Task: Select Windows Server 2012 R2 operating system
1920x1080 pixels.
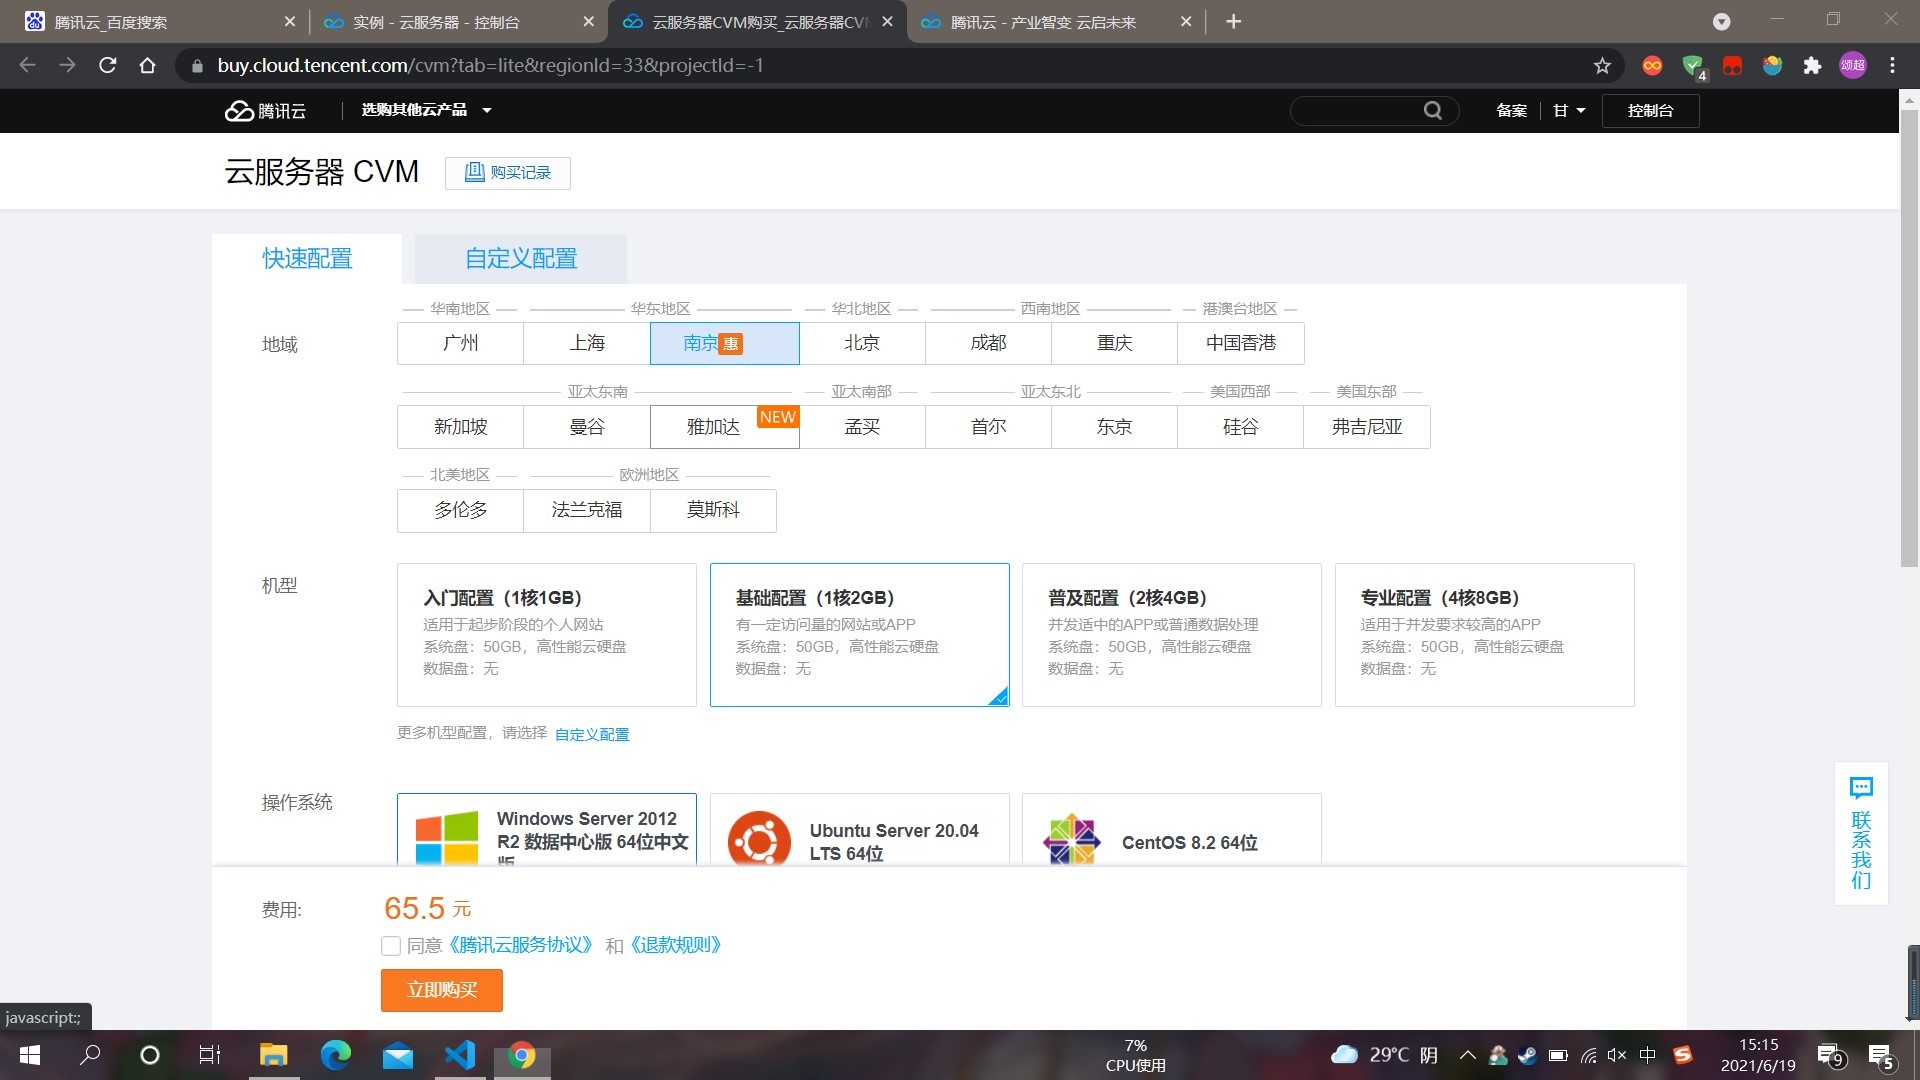Action: click(547, 830)
